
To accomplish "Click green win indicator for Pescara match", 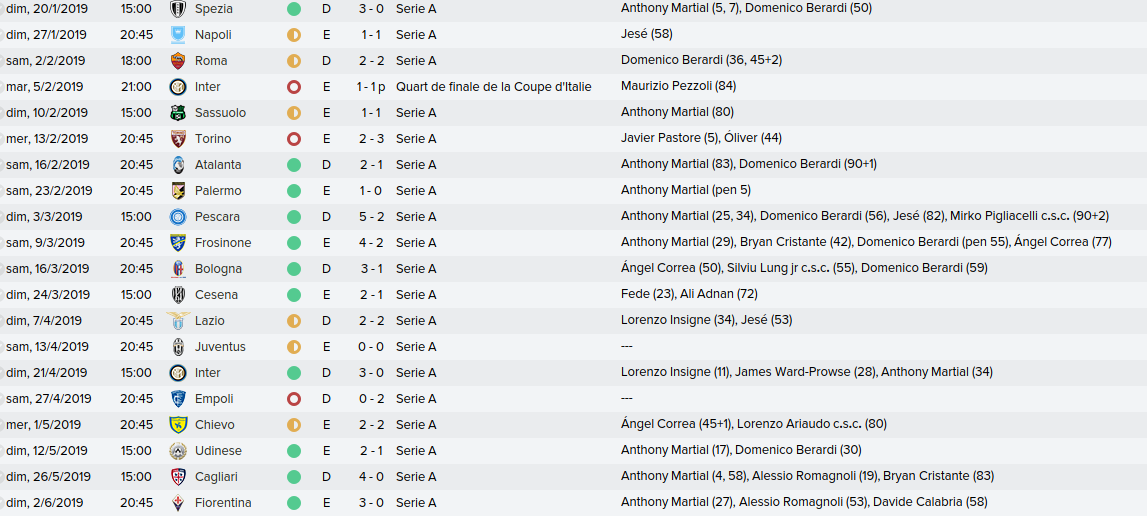I will click(x=294, y=217).
